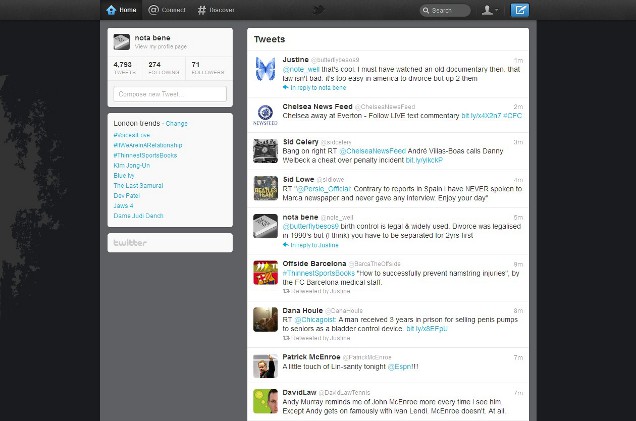Open the Blue Ivy trend
Screen dimensions: 636x421
124,176
